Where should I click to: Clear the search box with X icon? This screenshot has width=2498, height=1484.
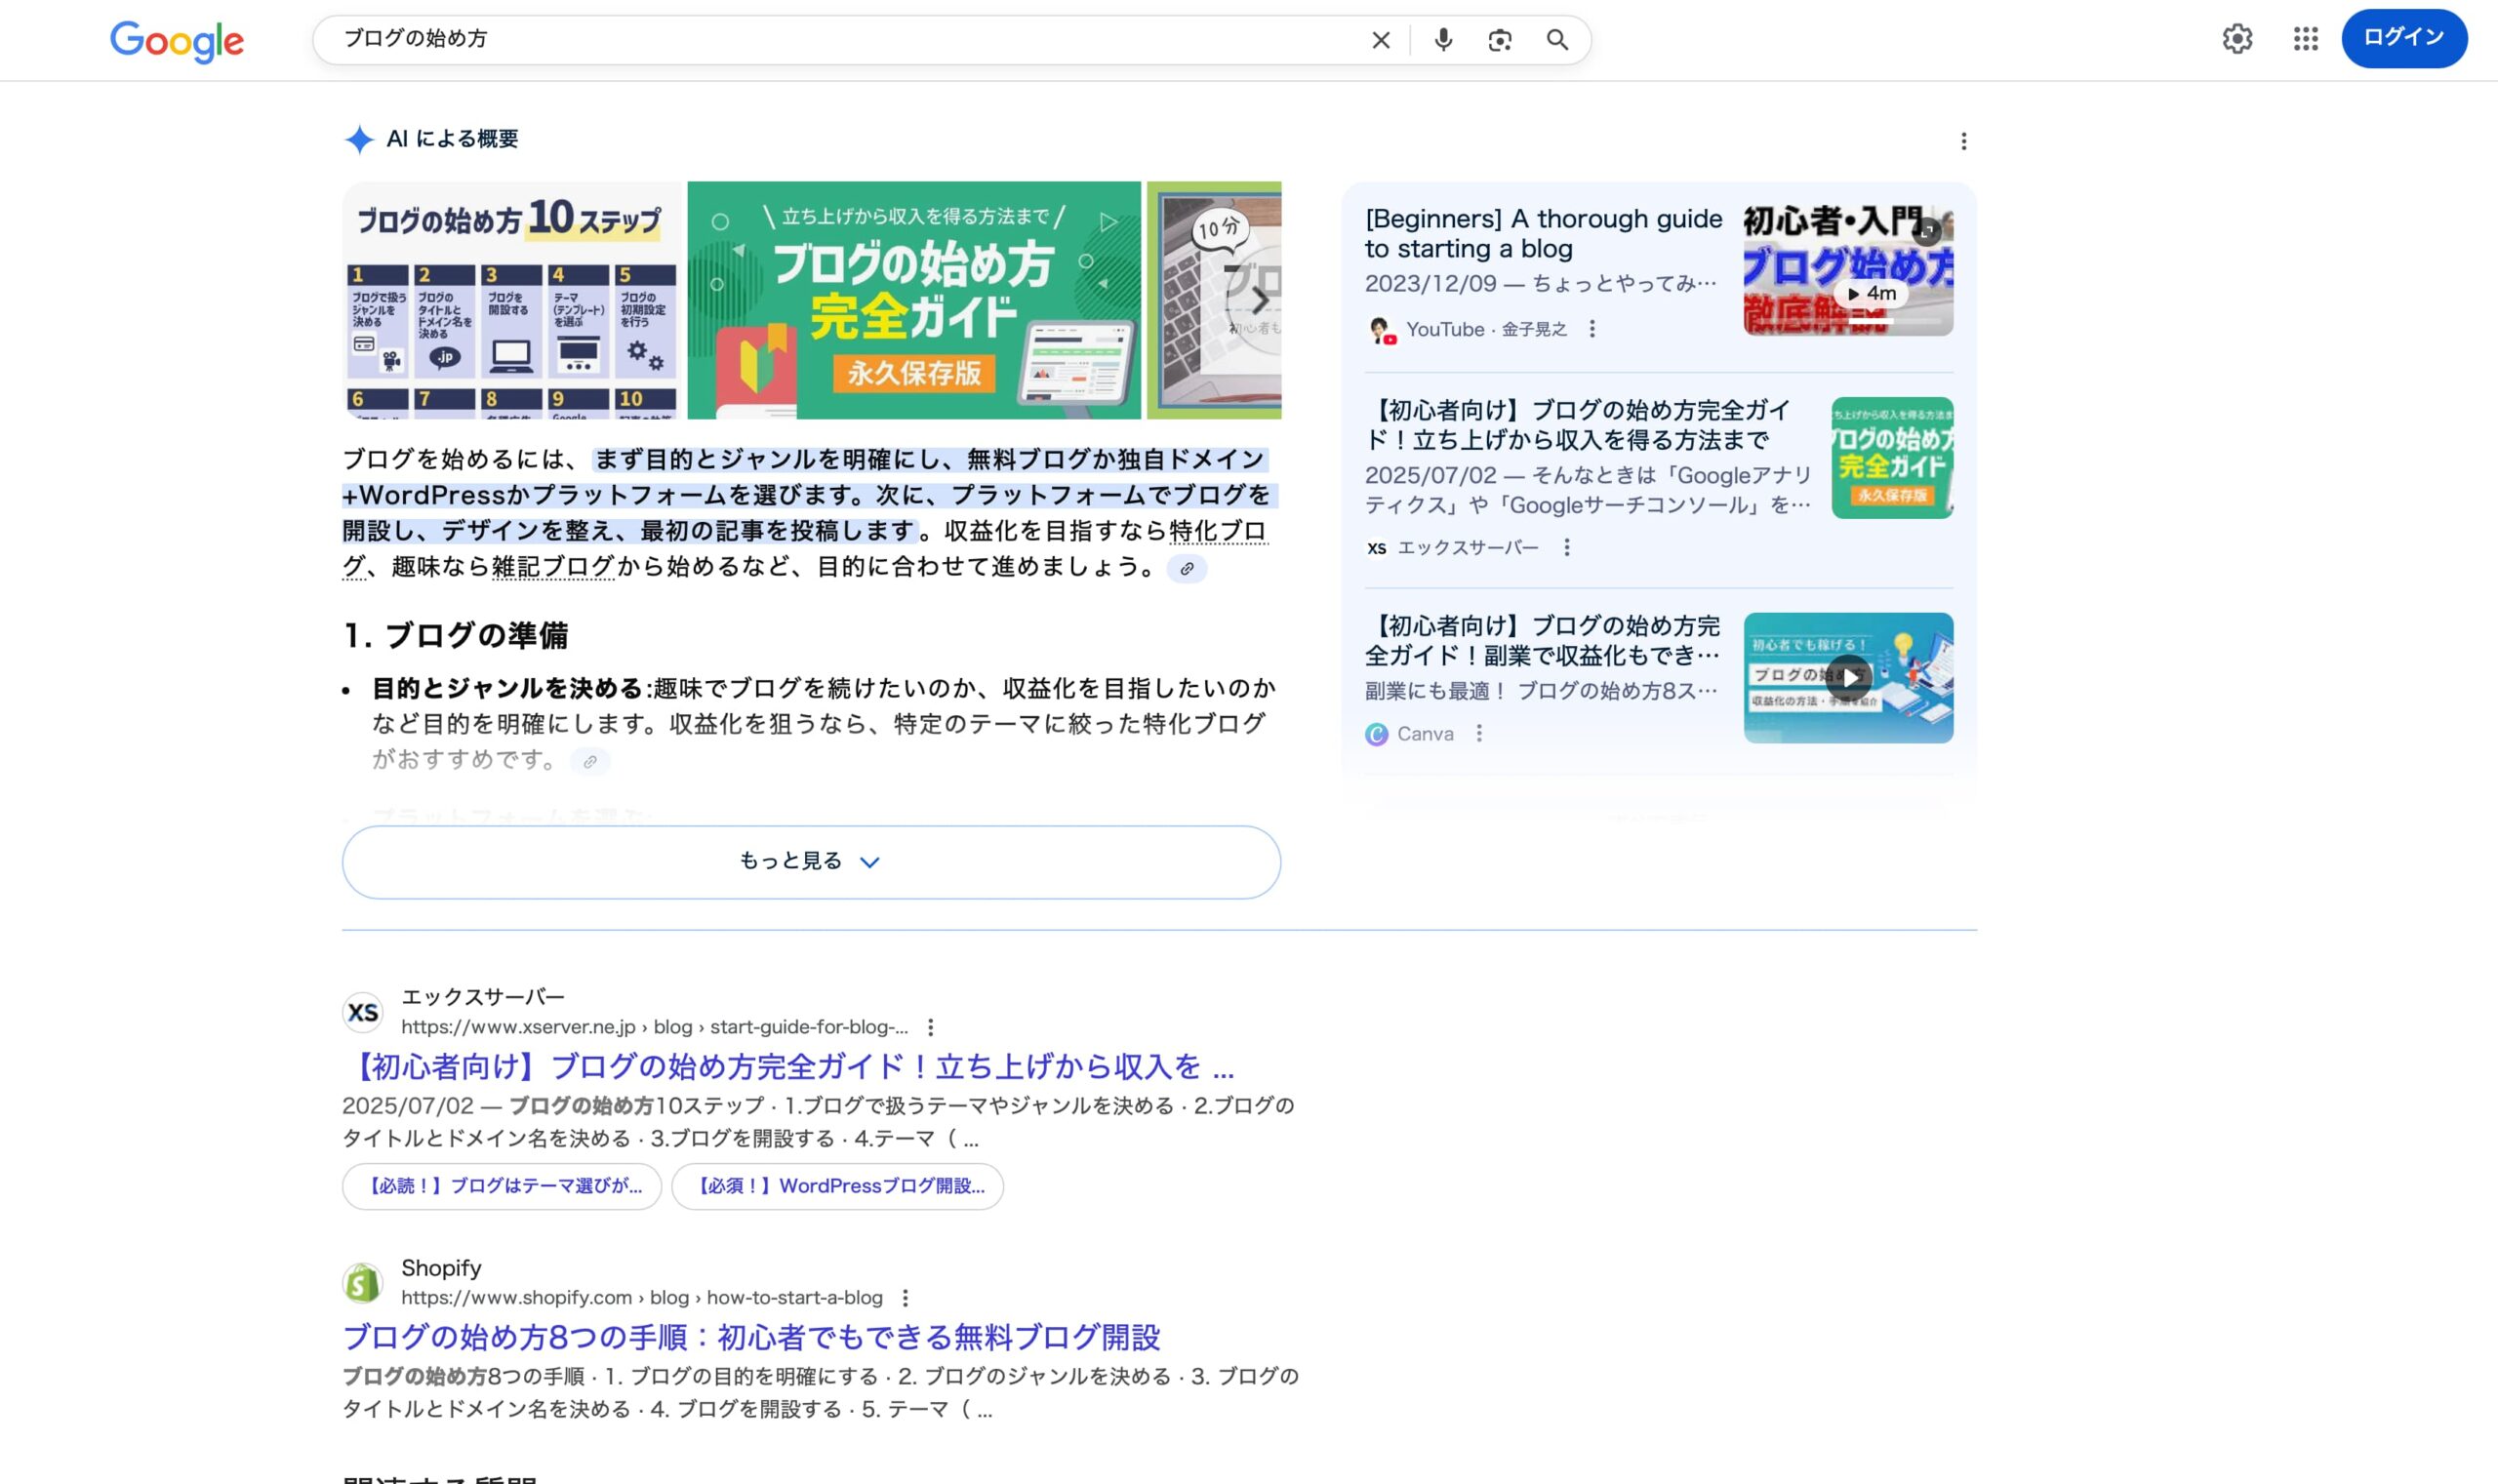1380,40
